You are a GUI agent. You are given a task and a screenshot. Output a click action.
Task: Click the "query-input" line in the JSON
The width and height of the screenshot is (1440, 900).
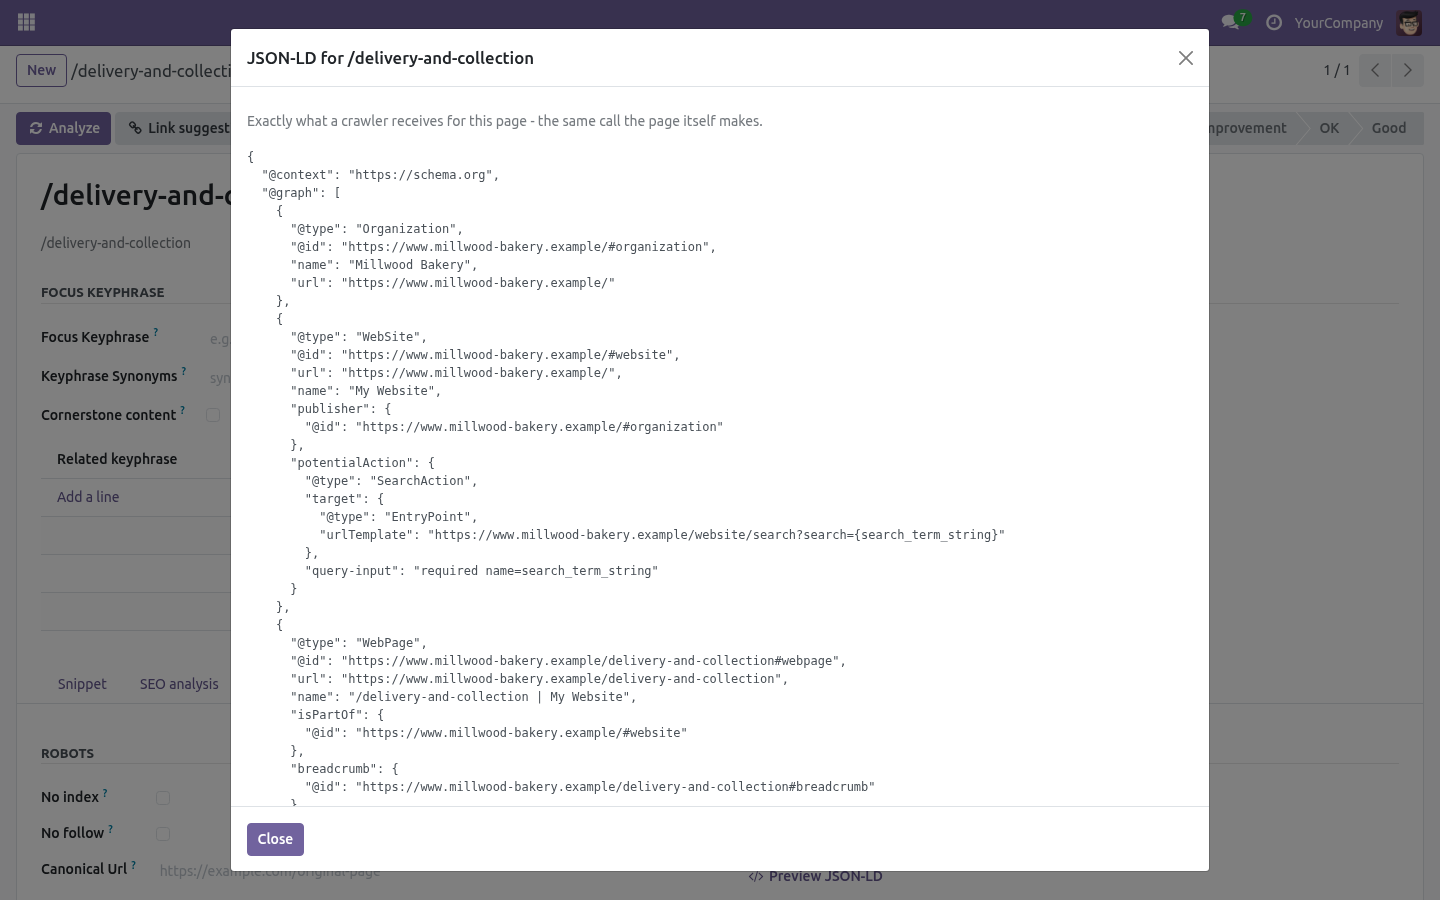point(482,571)
